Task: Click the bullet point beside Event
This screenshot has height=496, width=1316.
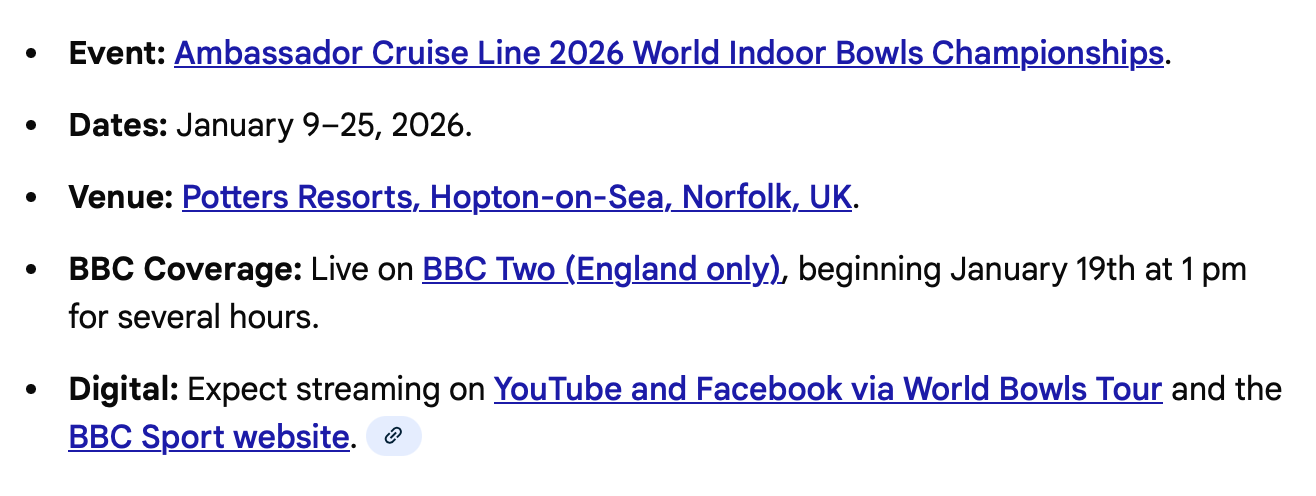Action: (35, 54)
